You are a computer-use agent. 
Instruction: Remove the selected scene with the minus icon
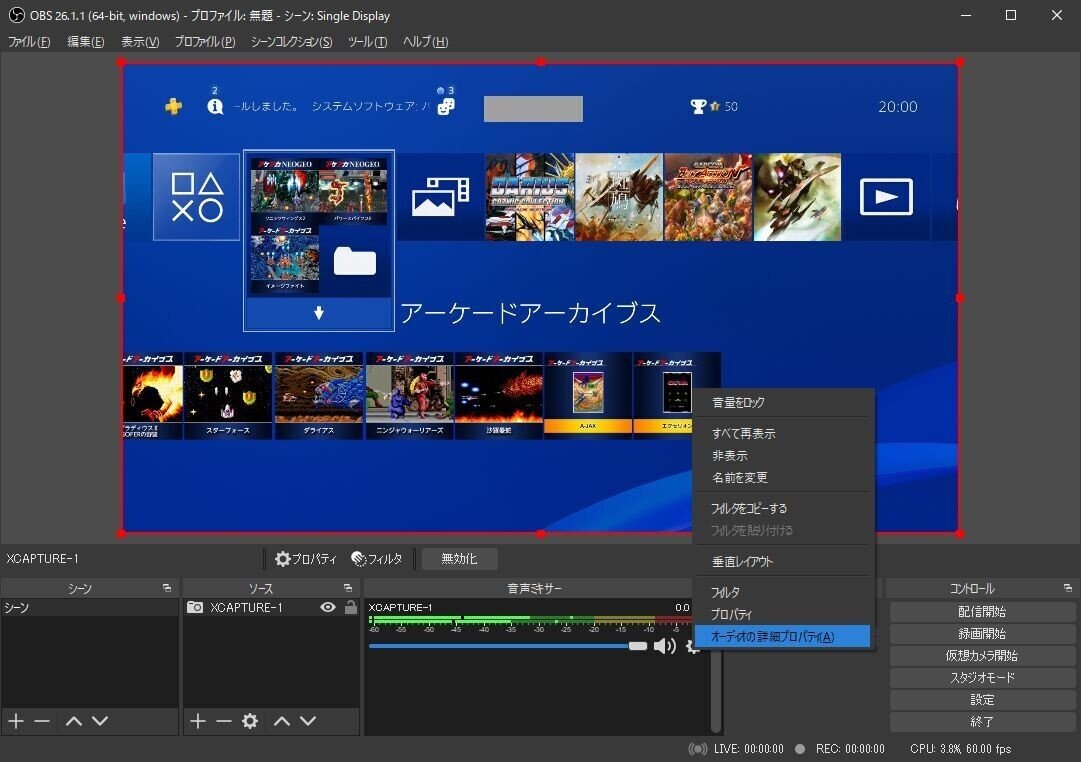(x=41, y=720)
